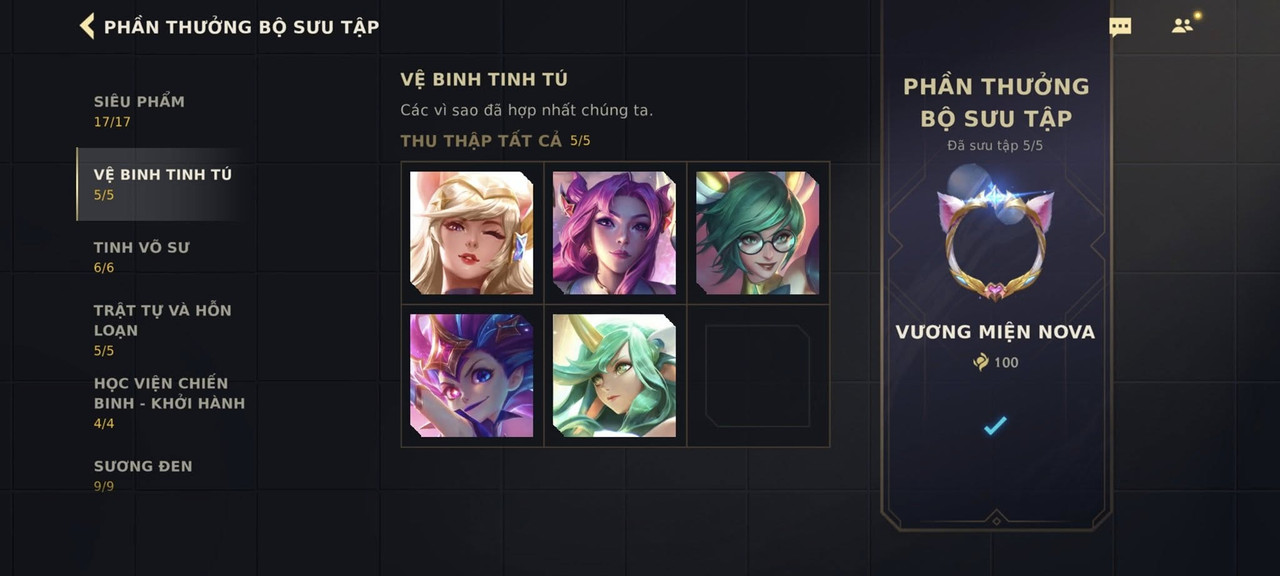The image size is (1280, 576).
Task: Open the Trật Tự Và Hỗn Loạn collection
Action: (x=163, y=330)
